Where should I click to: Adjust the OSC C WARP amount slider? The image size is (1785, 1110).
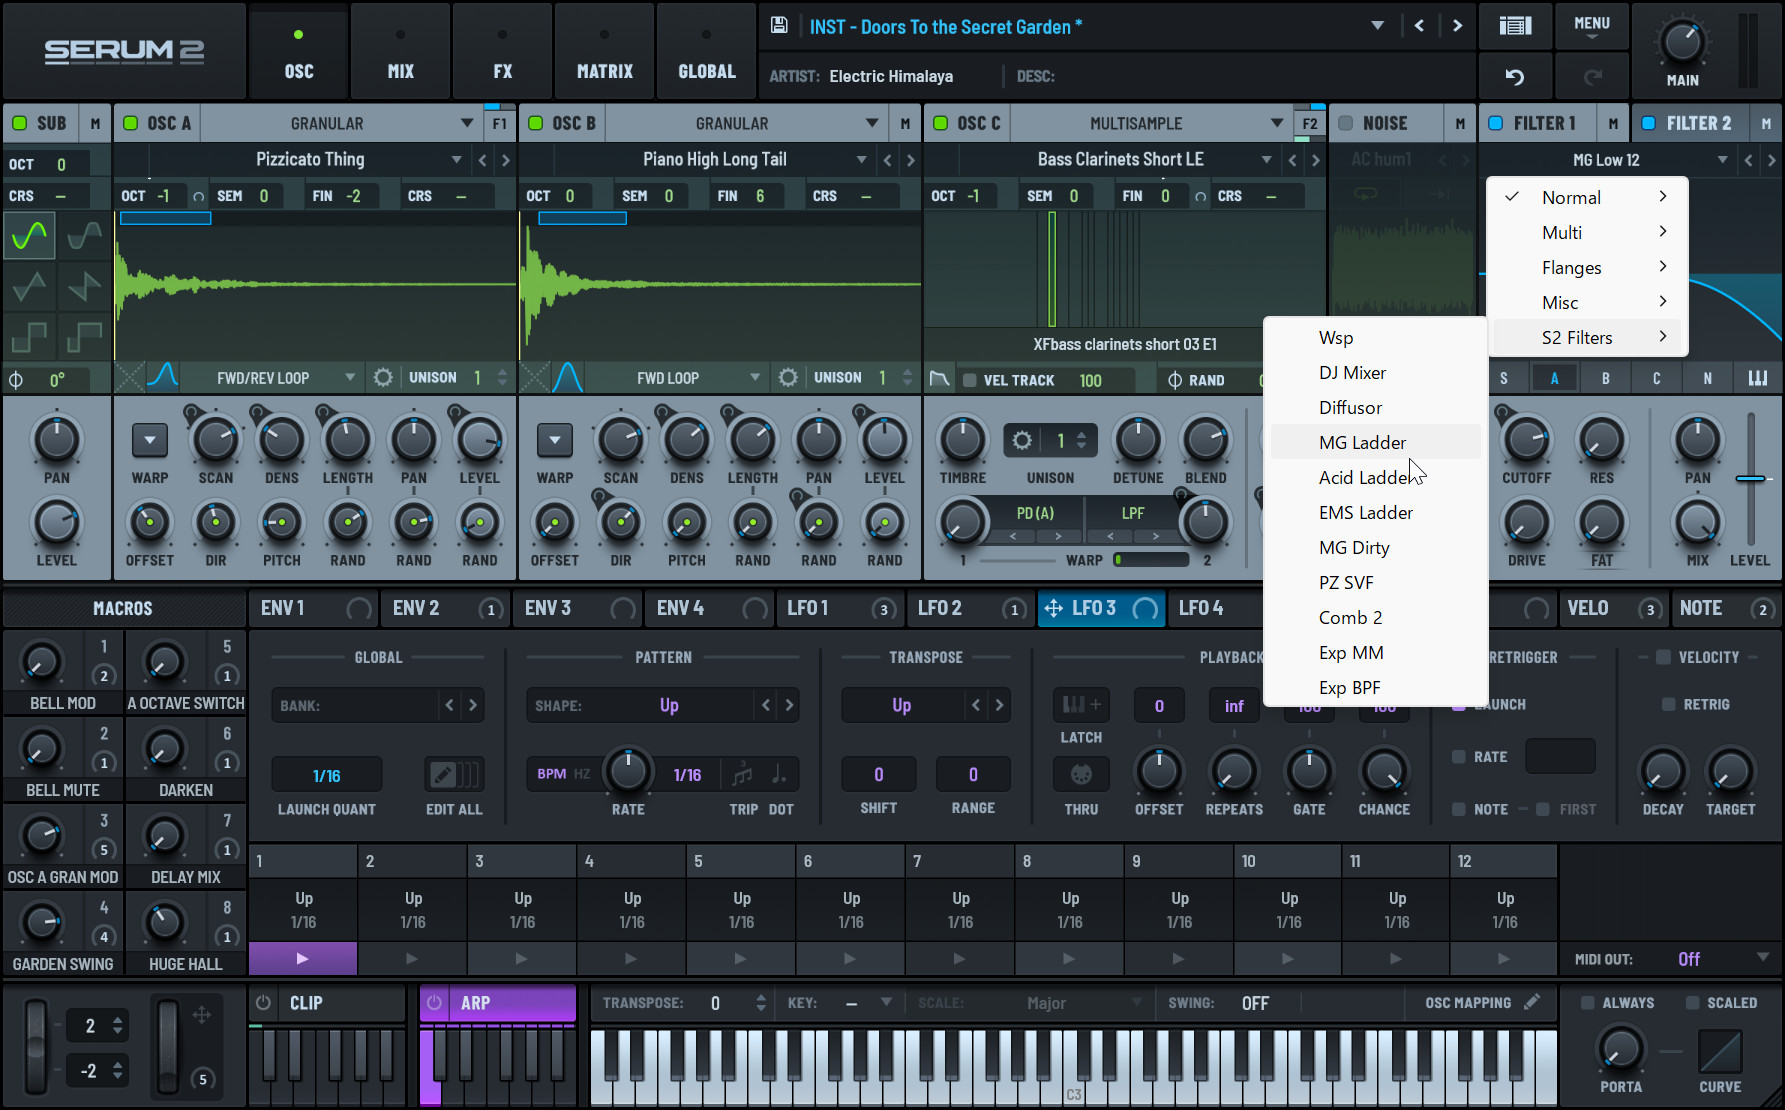1152,560
